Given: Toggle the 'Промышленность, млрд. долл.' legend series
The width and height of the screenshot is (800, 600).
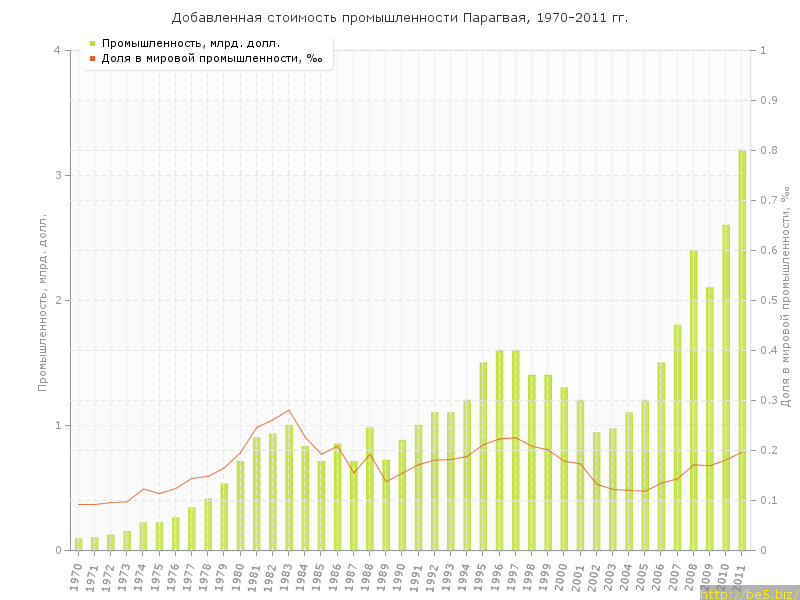Looking at the screenshot, I should (x=190, y=43).
